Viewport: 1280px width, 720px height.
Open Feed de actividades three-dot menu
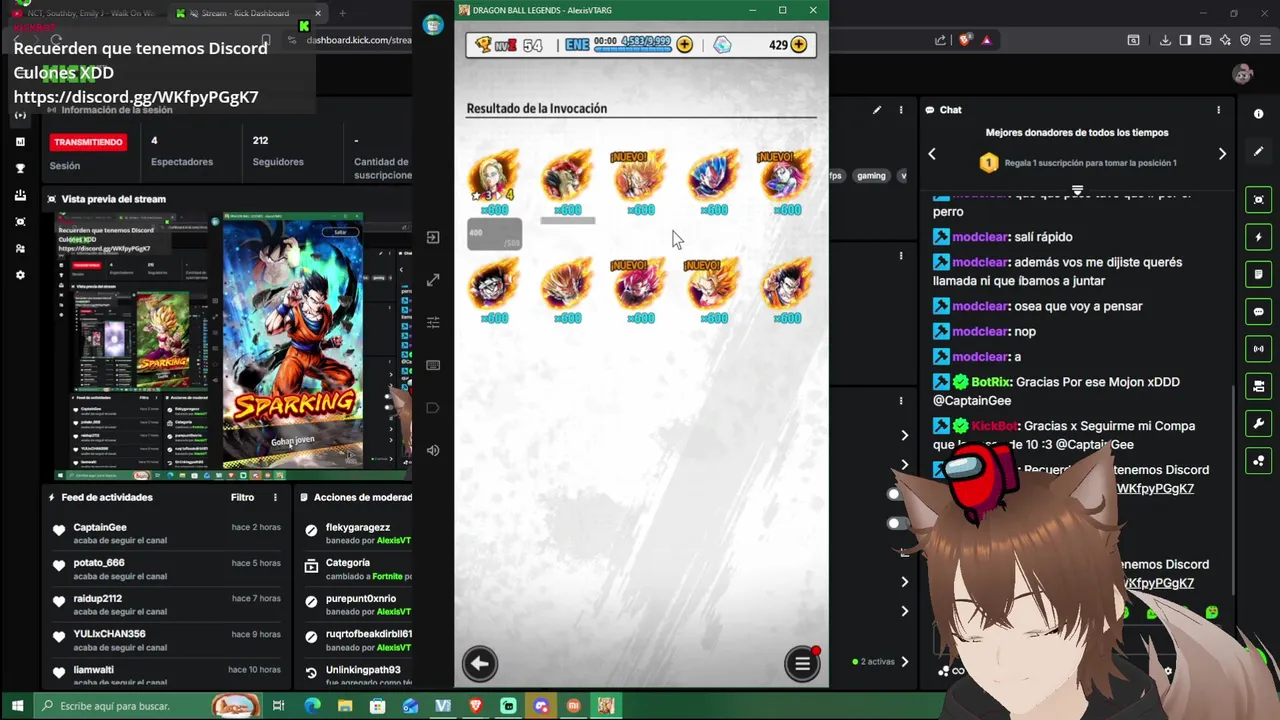coord(275,497)
